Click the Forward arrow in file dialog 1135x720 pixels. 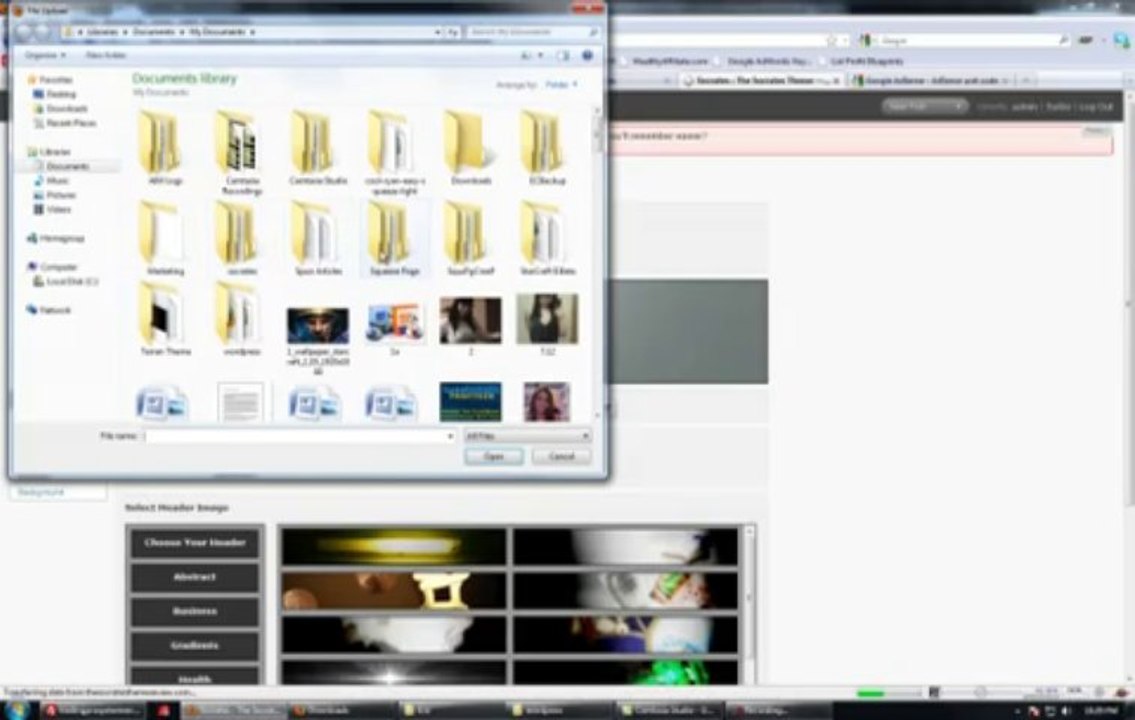coord(43,32)
